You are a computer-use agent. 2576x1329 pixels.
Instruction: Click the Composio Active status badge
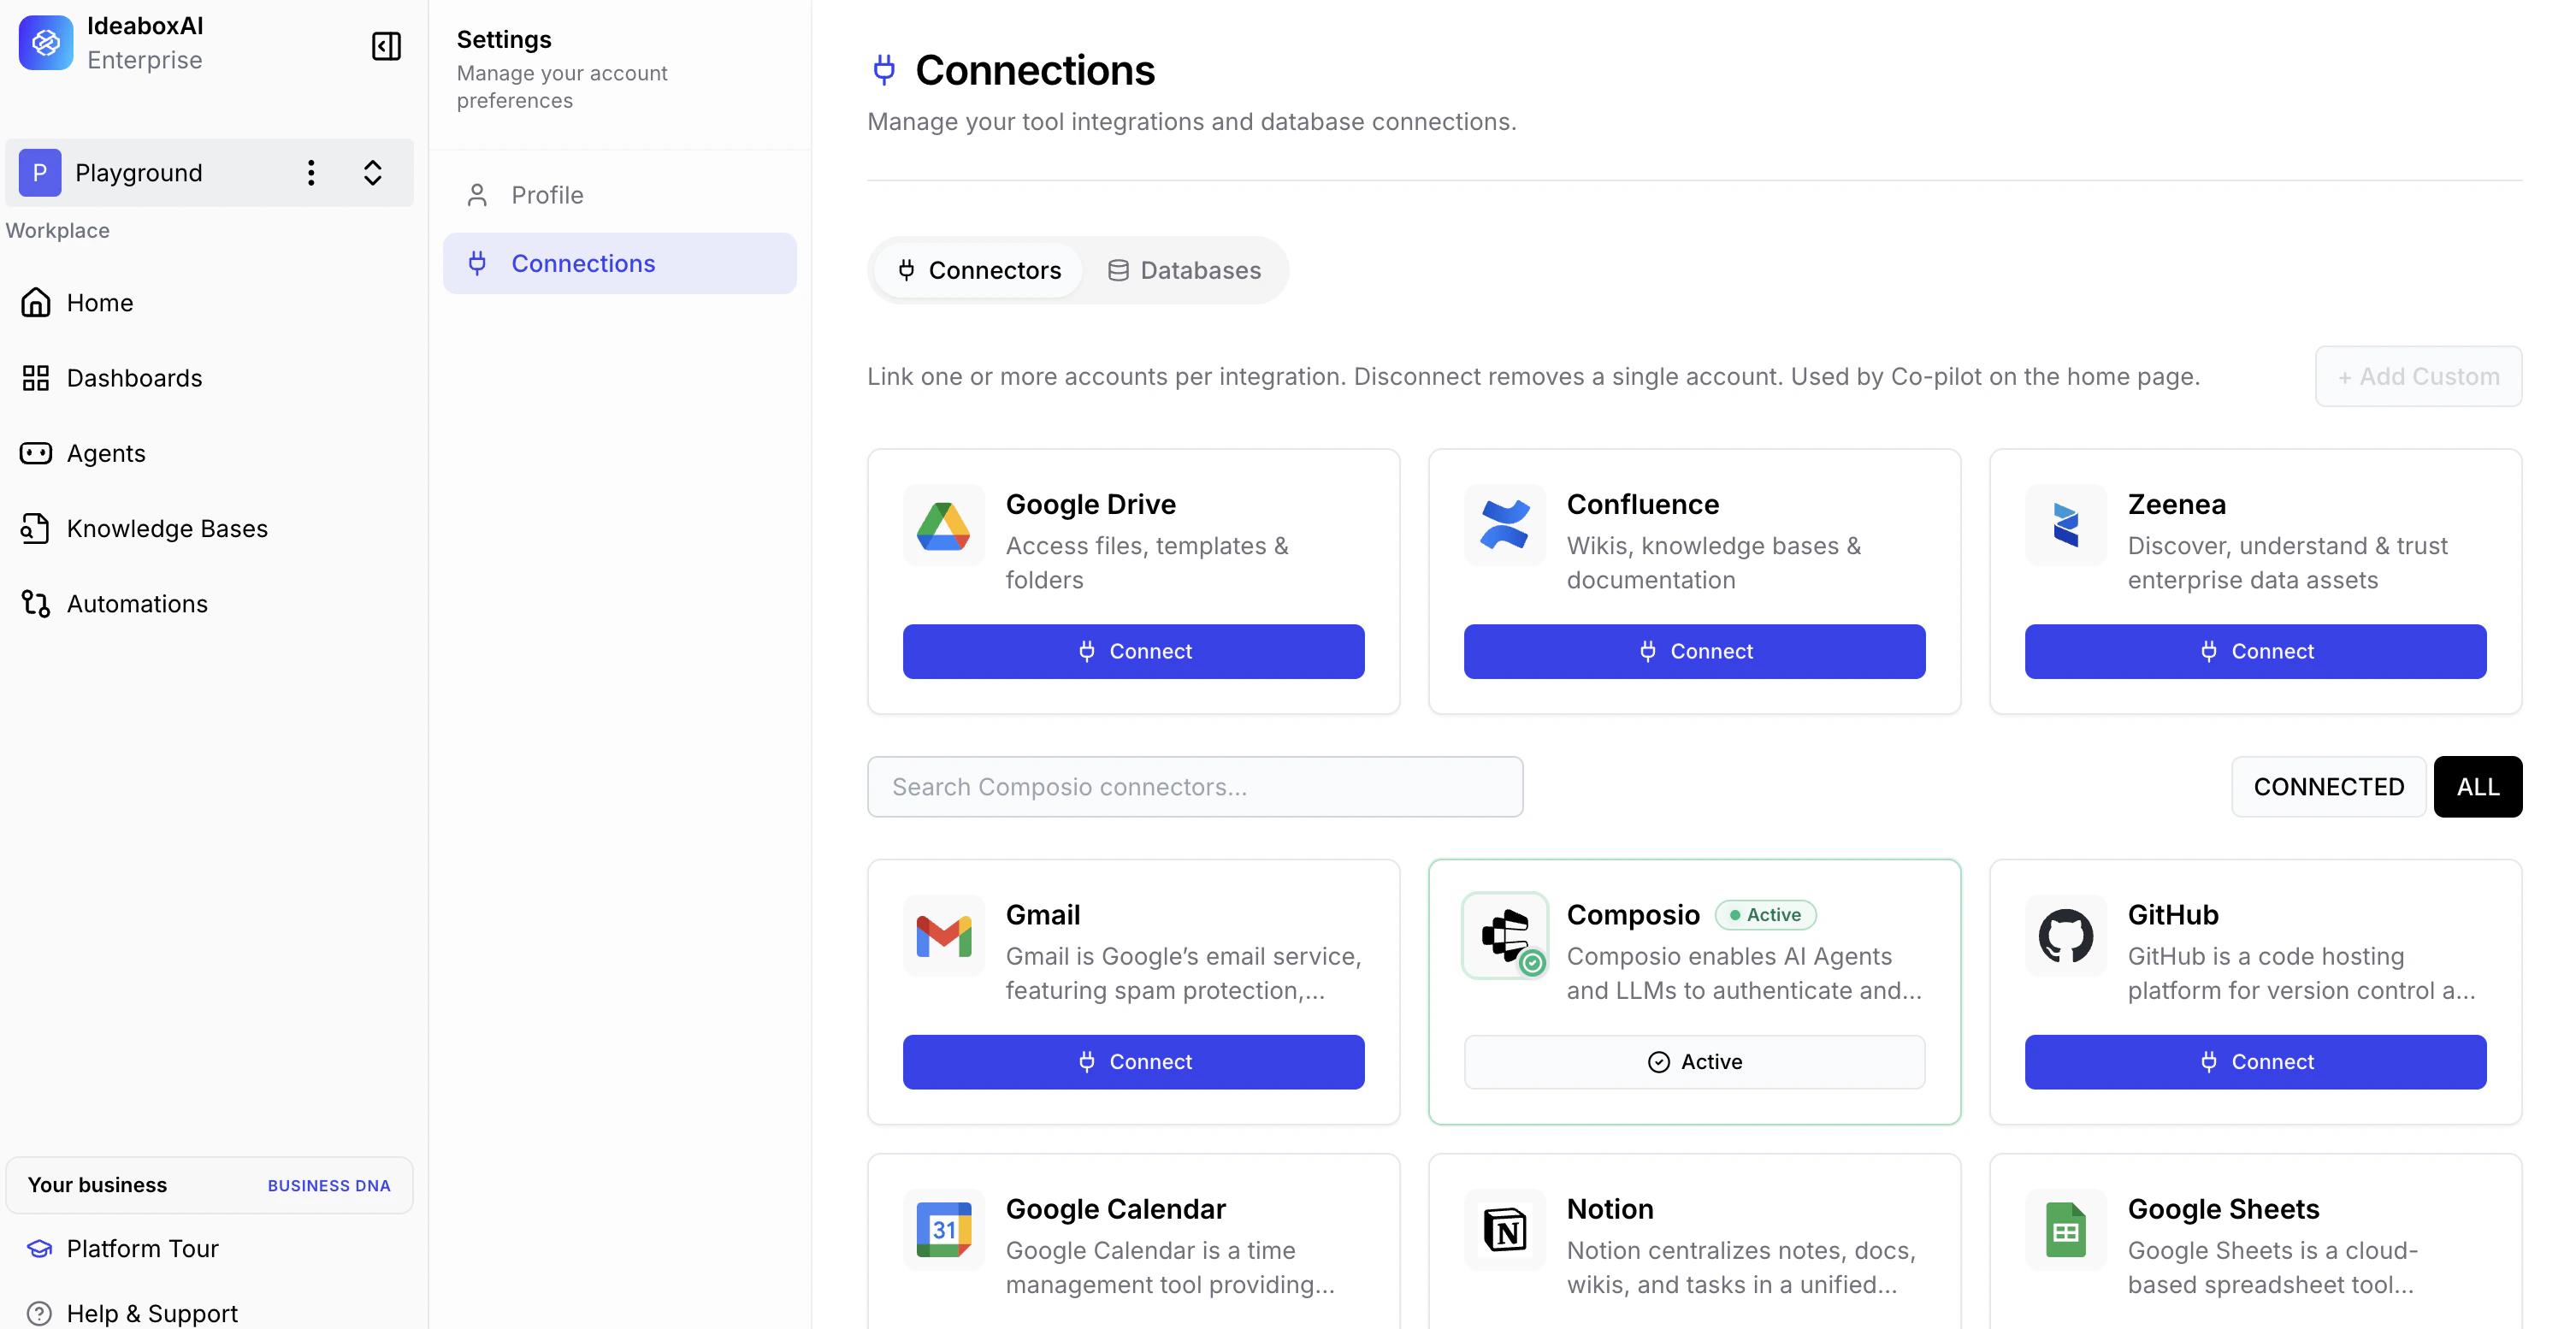click(1765, 915)
